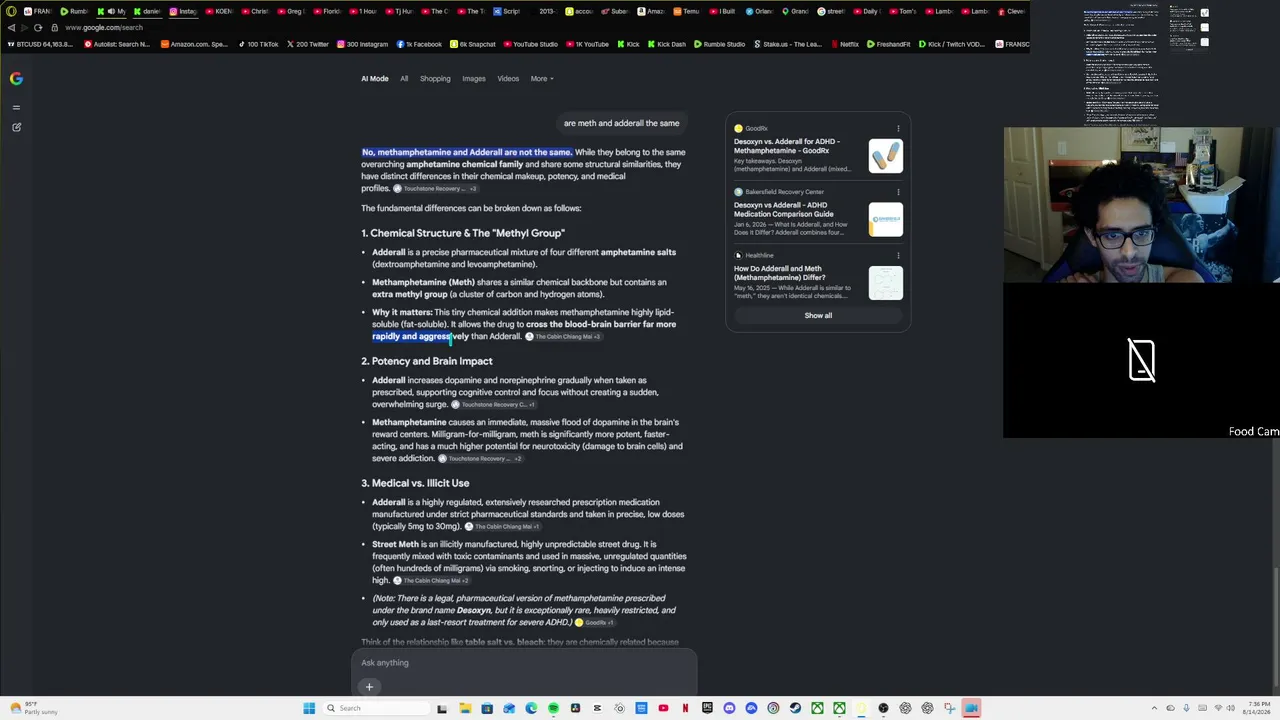Screen dimensions: 1280x720
Task: Expand the More search filters dropdown
Action: [x=541, y=78]
